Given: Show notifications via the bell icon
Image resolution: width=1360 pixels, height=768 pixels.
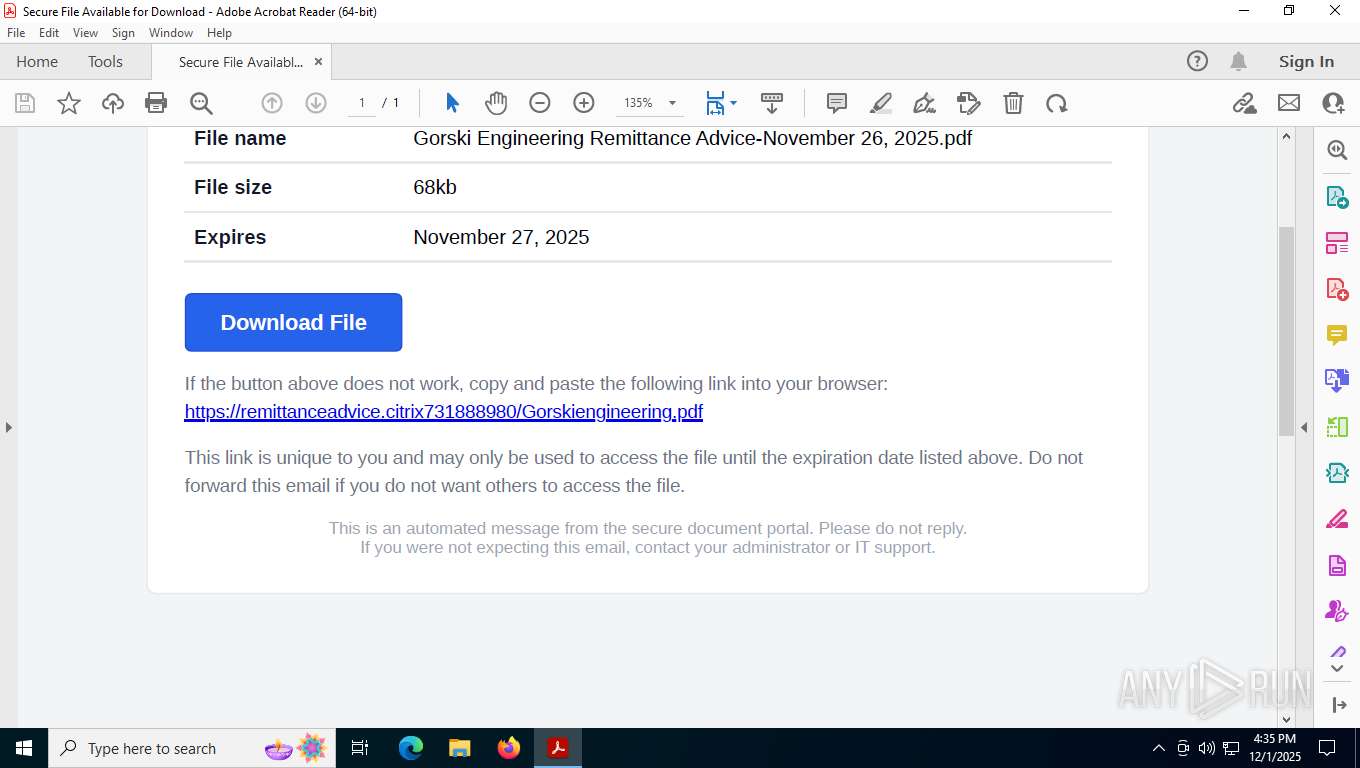Looking at the screenshot, I should point(1238,61).
